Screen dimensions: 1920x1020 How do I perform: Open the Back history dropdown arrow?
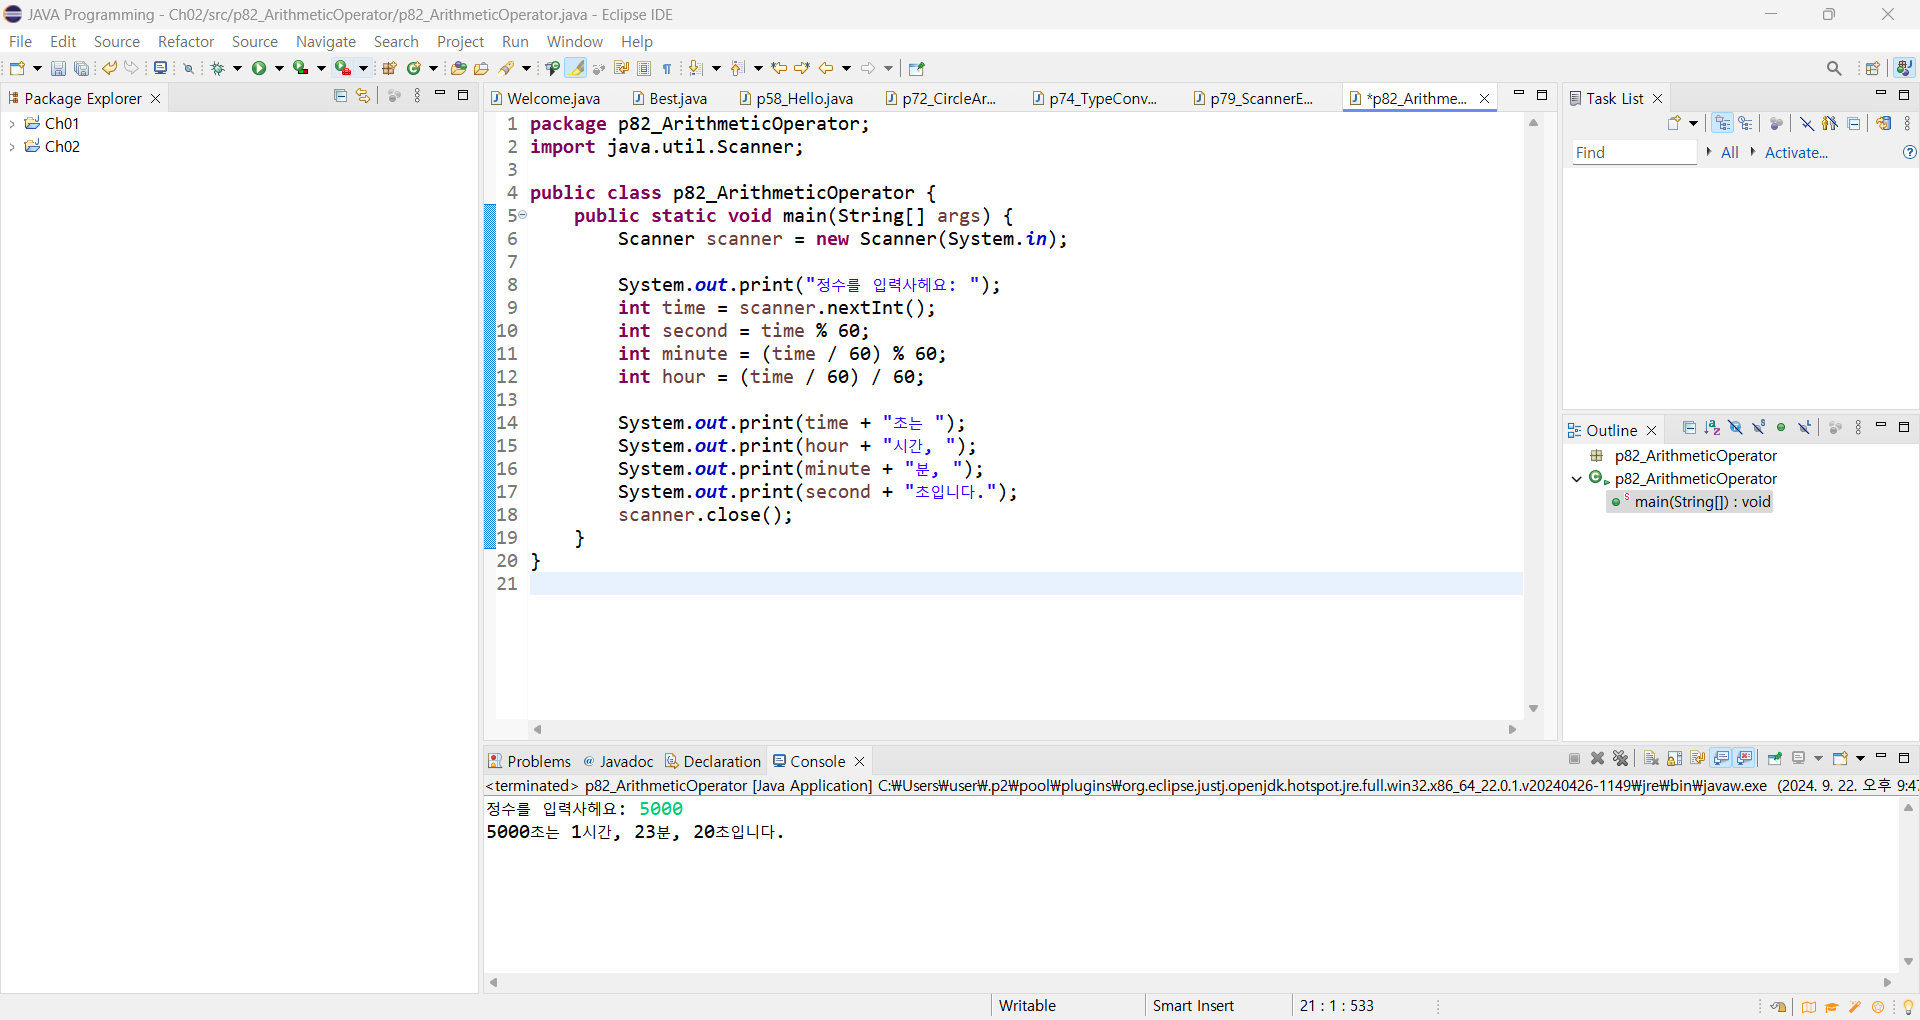click(847, 68)
